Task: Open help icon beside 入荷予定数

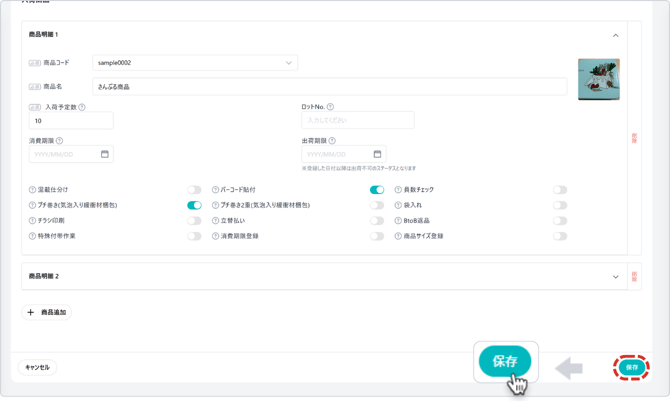Action: pos(82,107)
